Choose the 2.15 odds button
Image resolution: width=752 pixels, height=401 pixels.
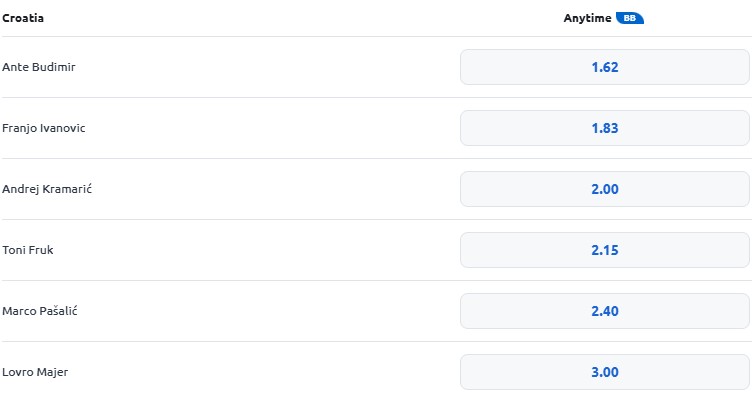(x=605, y=250)
